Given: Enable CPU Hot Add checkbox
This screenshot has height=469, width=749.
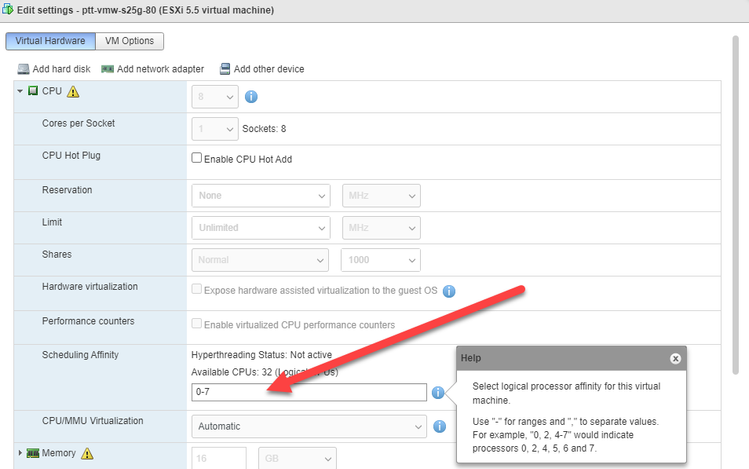Looking at the screenshot, I should [x=196, y=158].
